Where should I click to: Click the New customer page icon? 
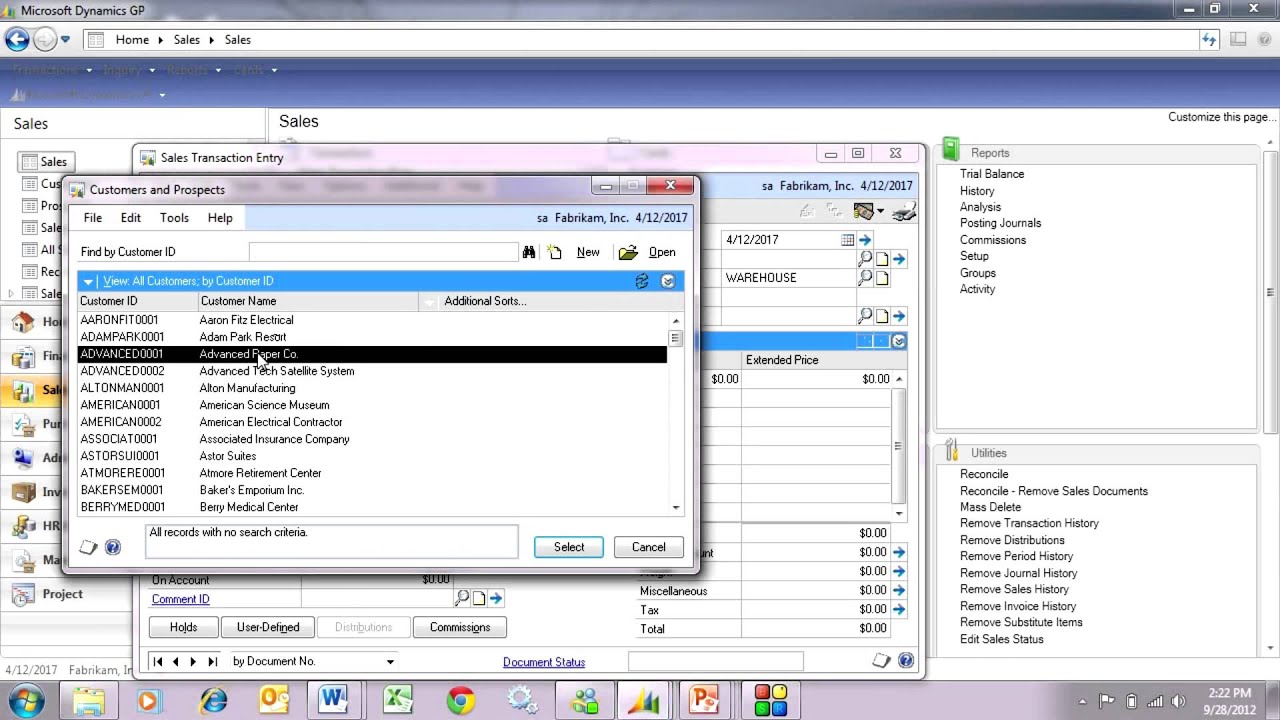click(x=555, y=252)
